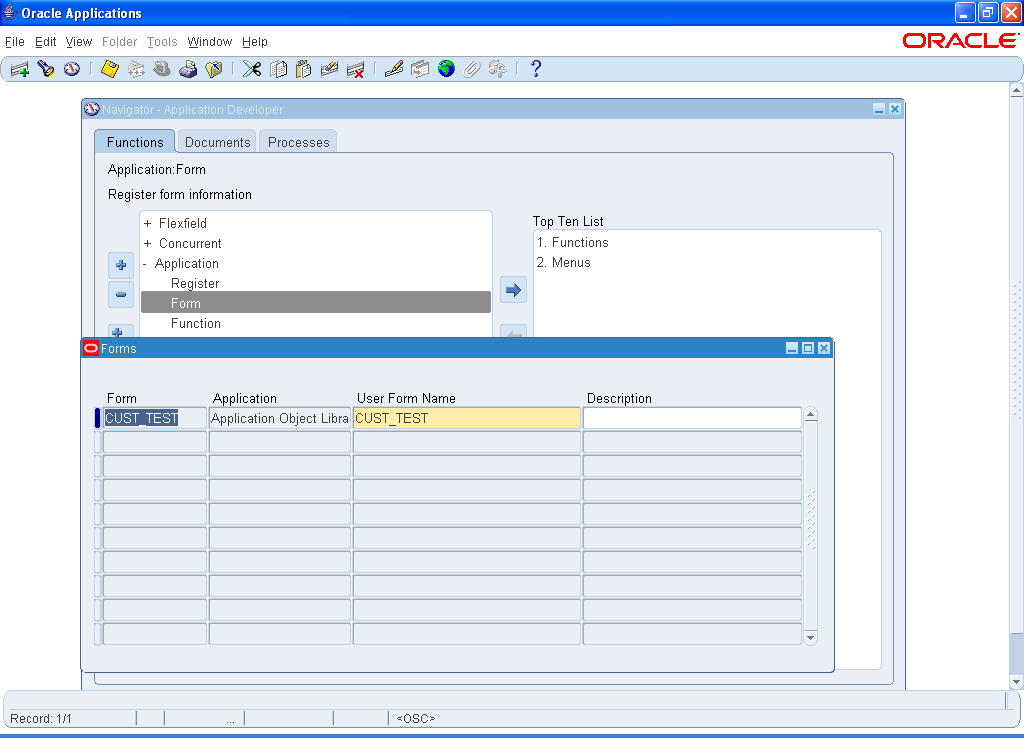1024x738 pixels.
Task: Maximize the Forms window
Action: (808, 348)
